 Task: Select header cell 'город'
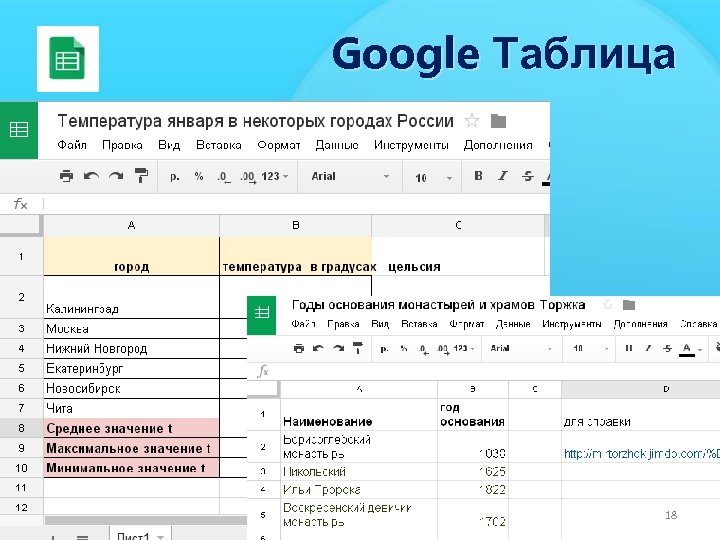click(x=132, y=256)
